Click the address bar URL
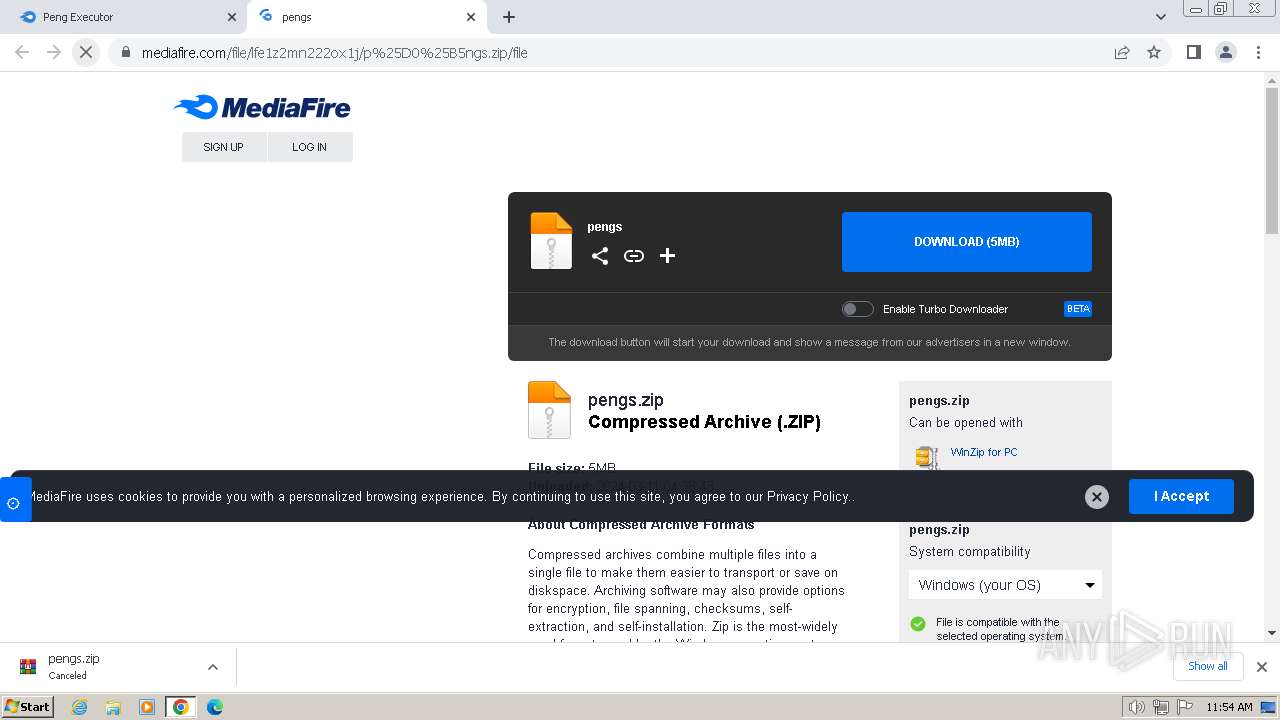Viewport: 1280px width, 720px height. pos(334,53)
